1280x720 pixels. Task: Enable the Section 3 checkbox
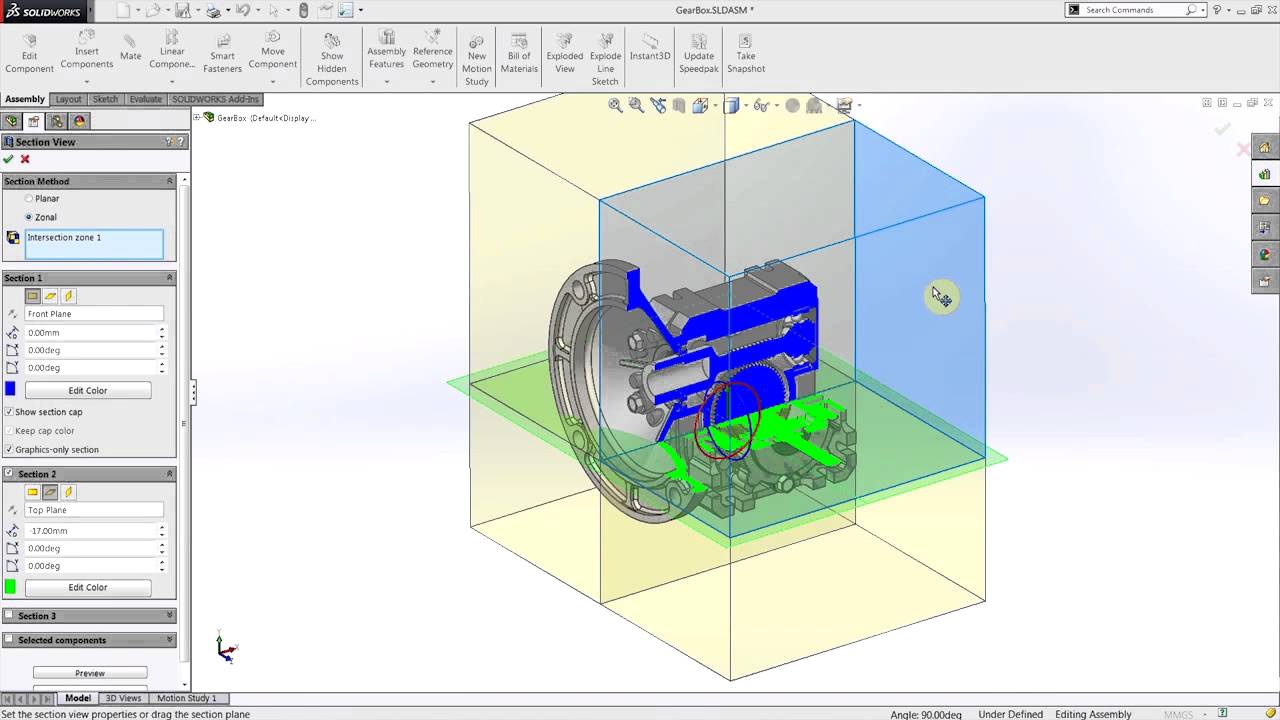[9, 616]
